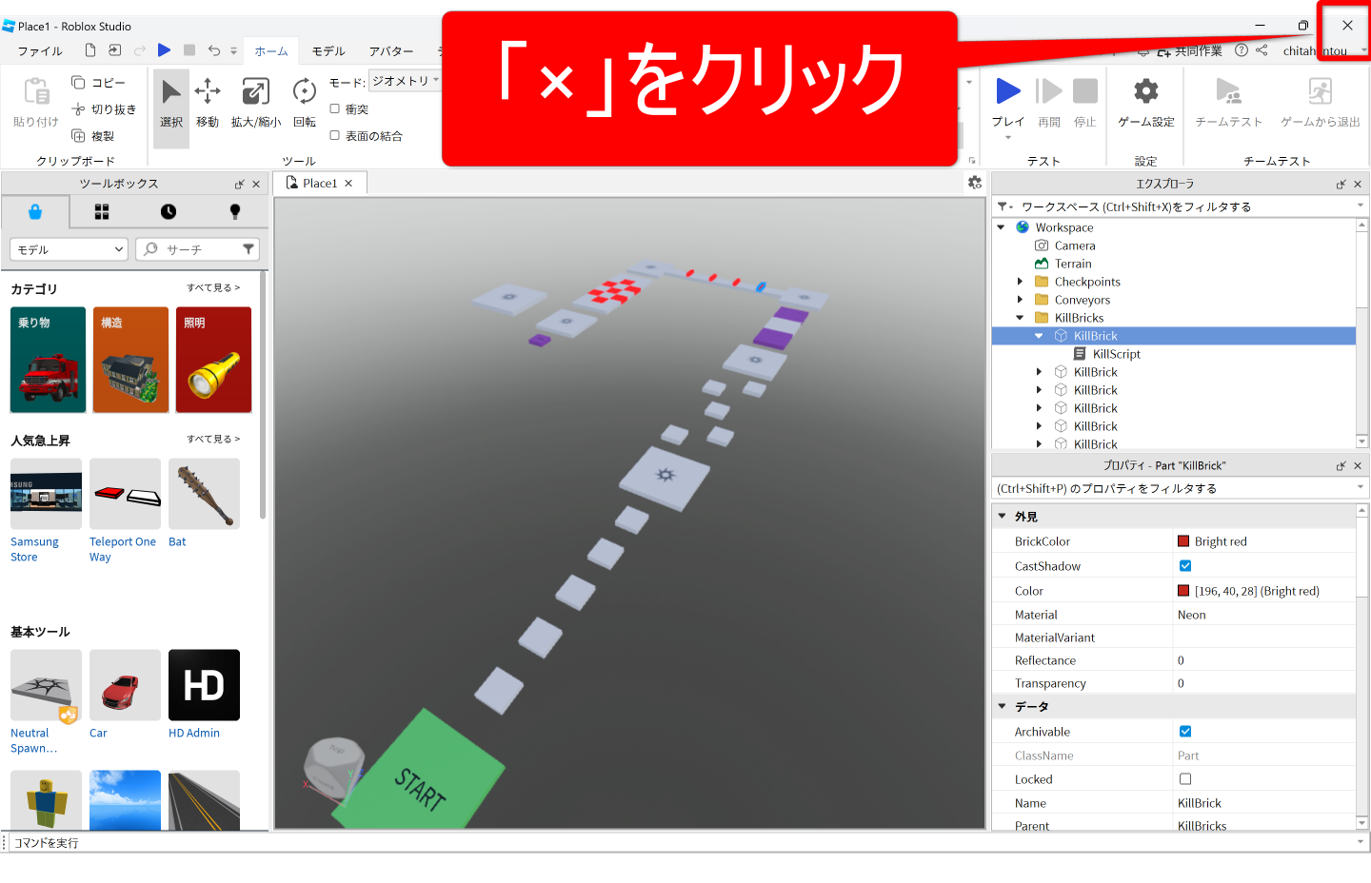Open Toolbox inventory grid tab

pos(102,211)
